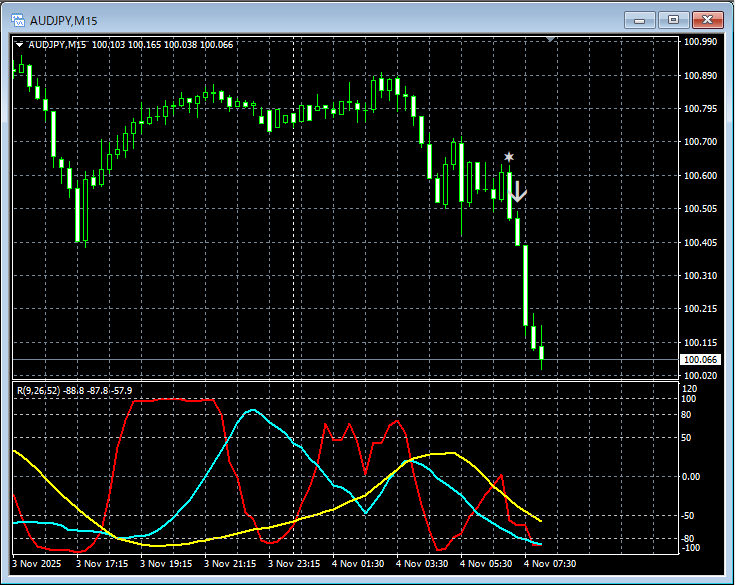
Task: Click the indicator scale value -50
Action: pyautogui.click(x=688, y=516)
